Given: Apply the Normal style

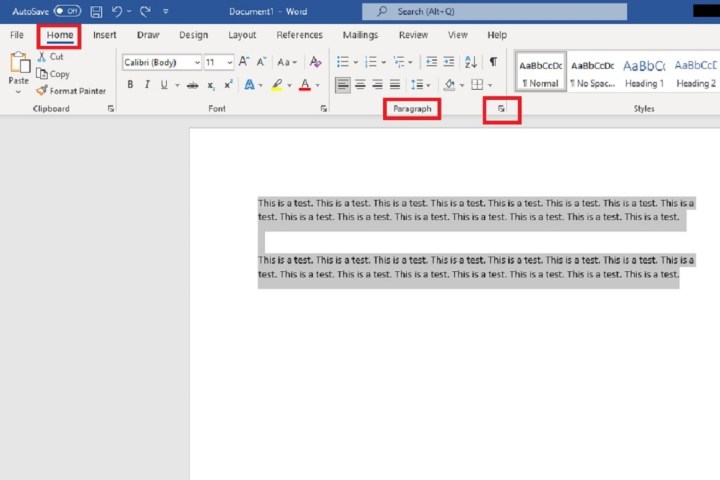Looking at the screenshot, I should pos(540,72).
